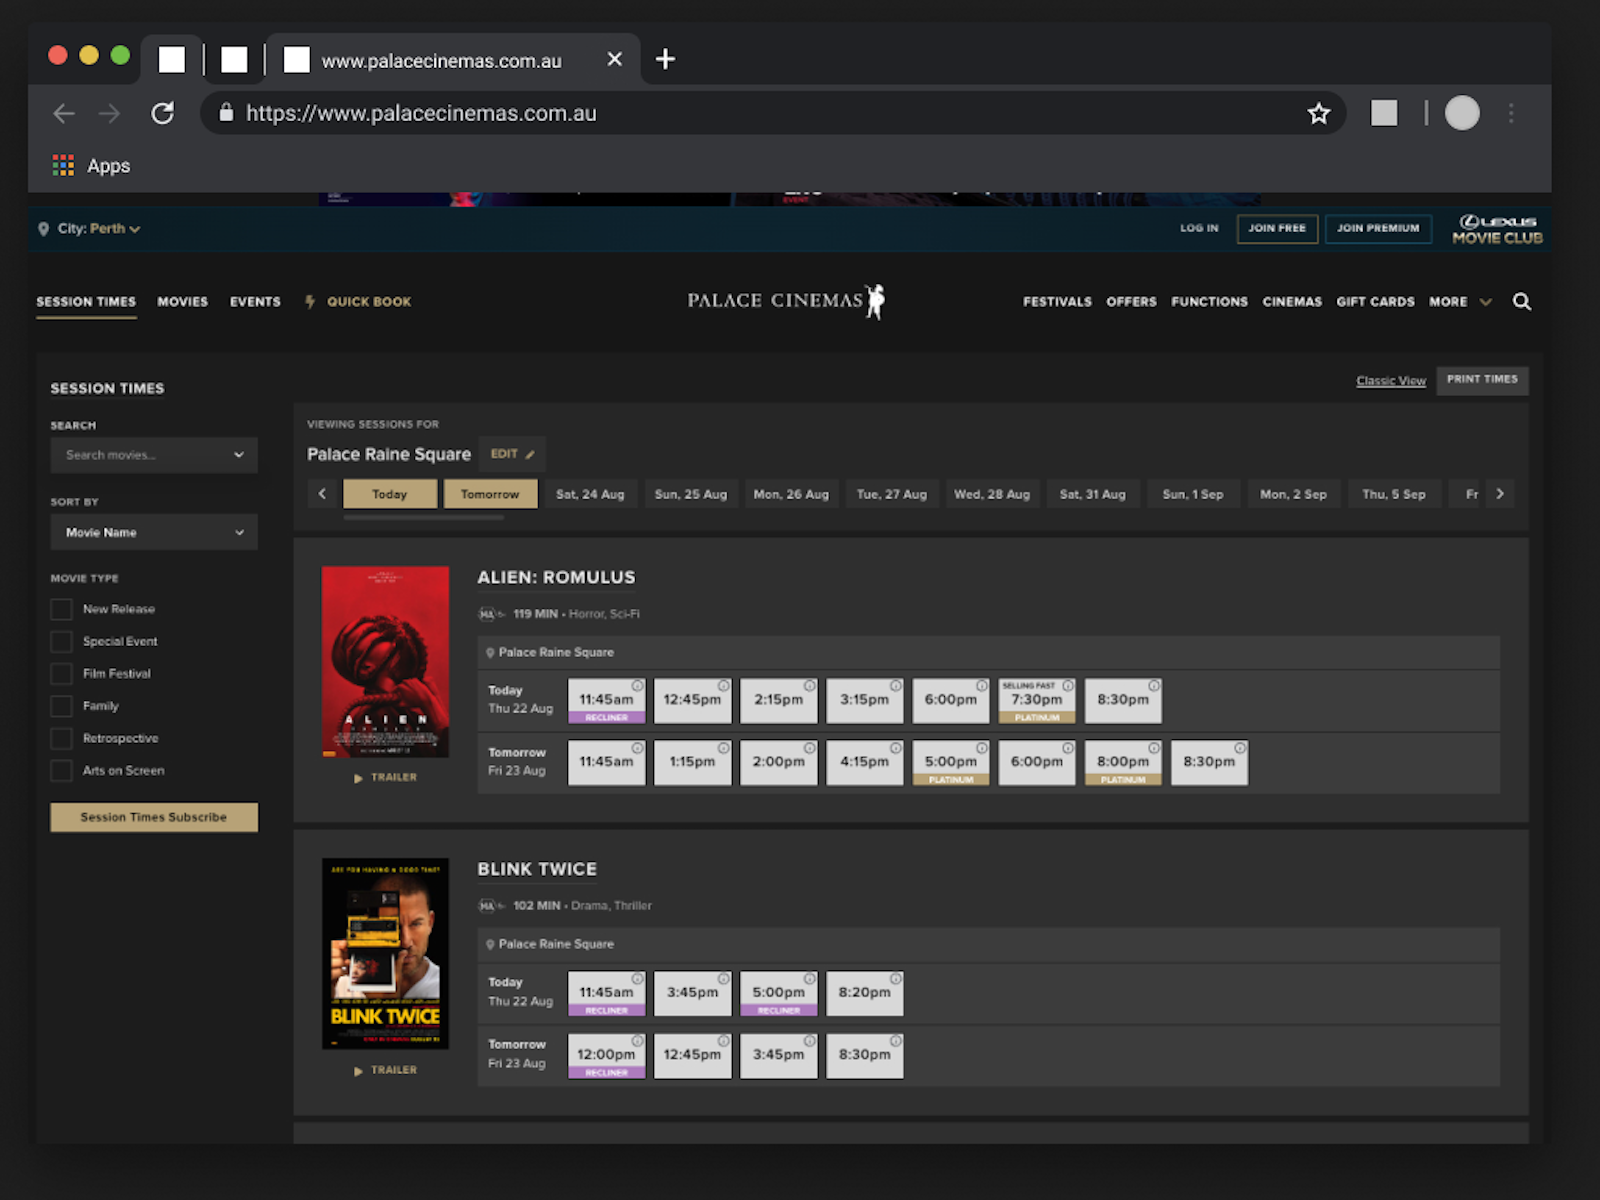The height and width of the screenshot is (1200, 1600).
Task: Bookmark the page with the star icon
Action: [1319, 114]
